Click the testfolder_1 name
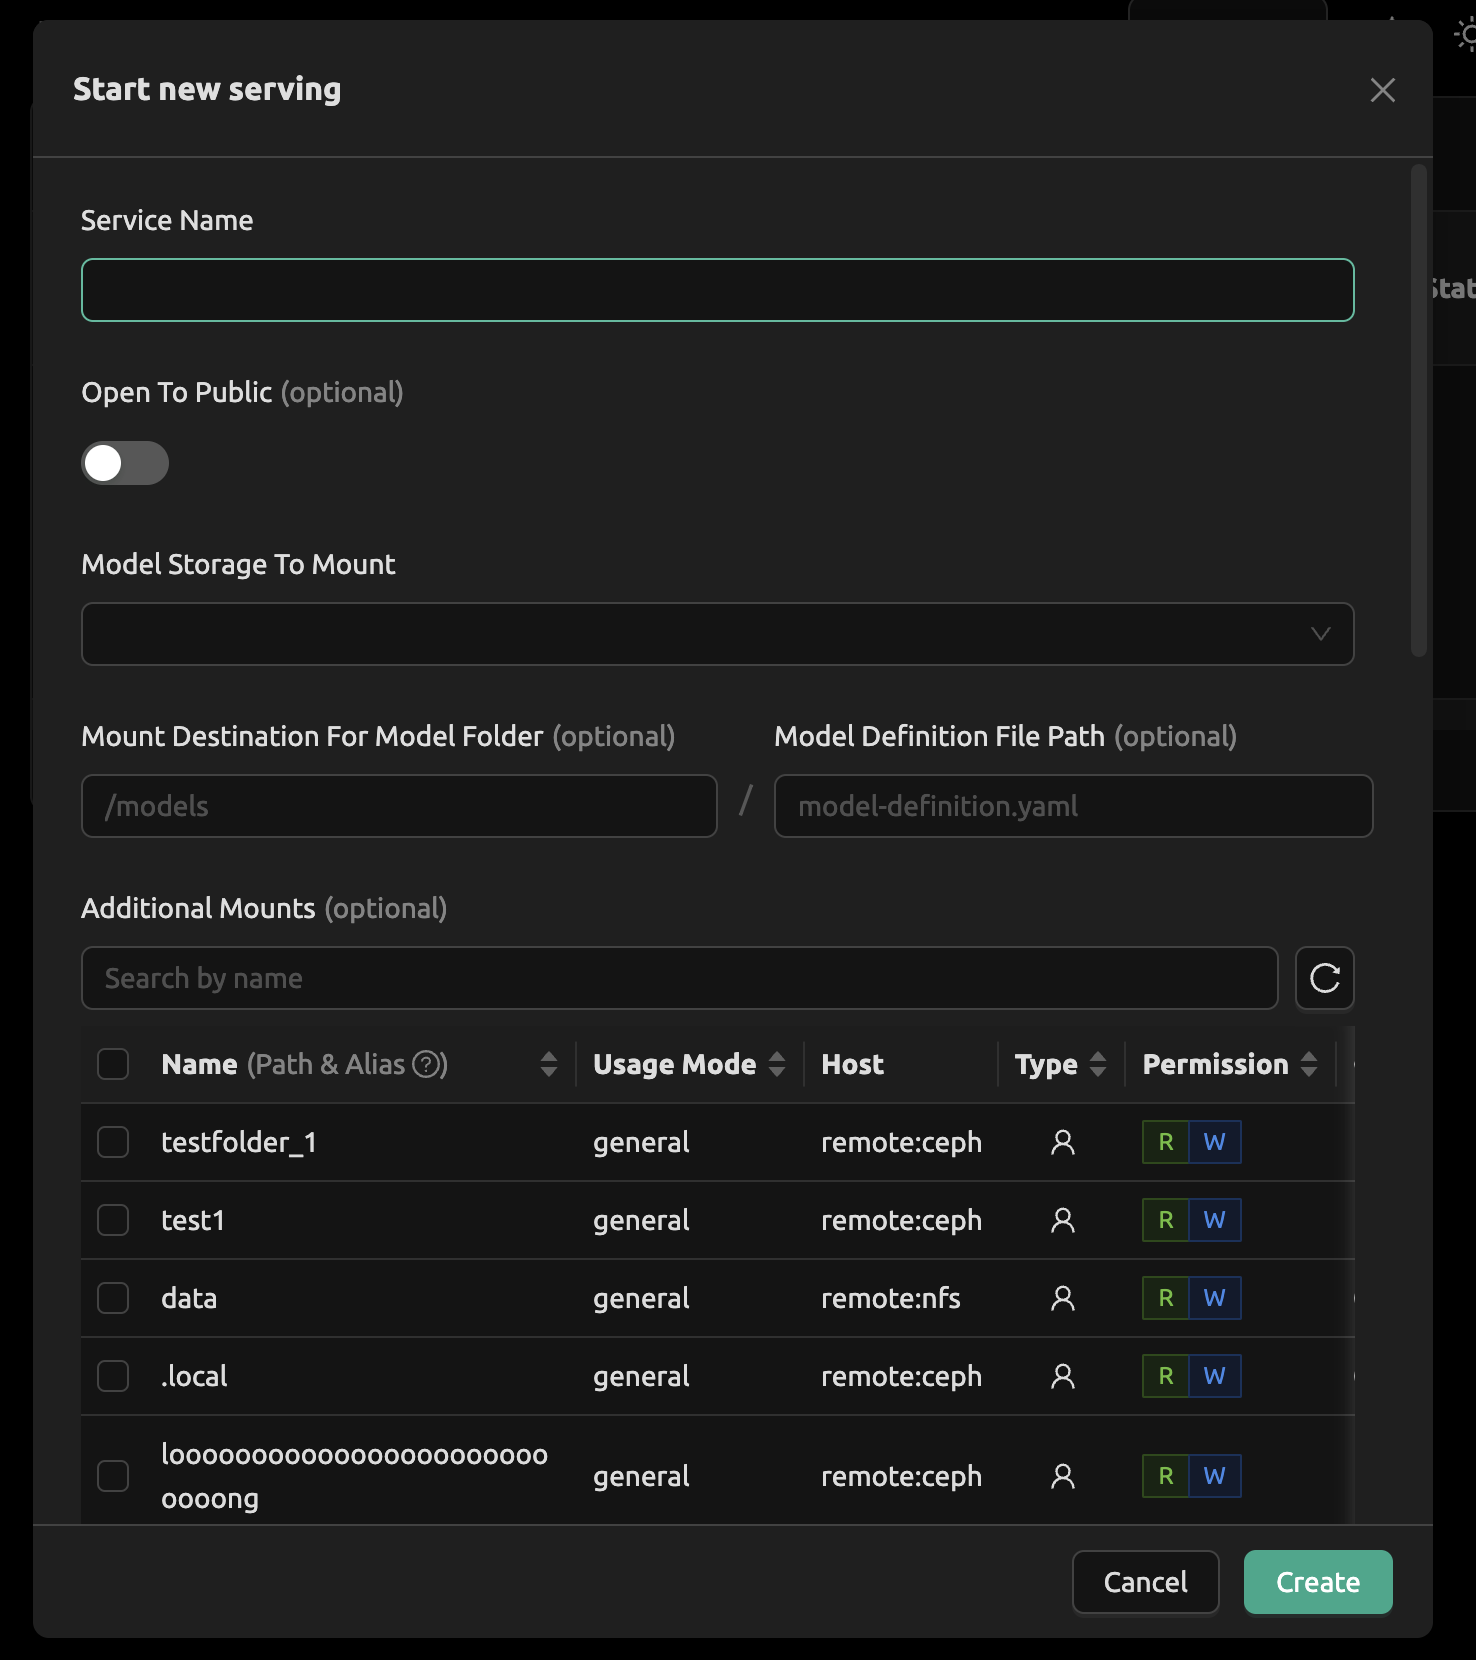This screenshot has width=1476, height=1660. pos(239,1142)
